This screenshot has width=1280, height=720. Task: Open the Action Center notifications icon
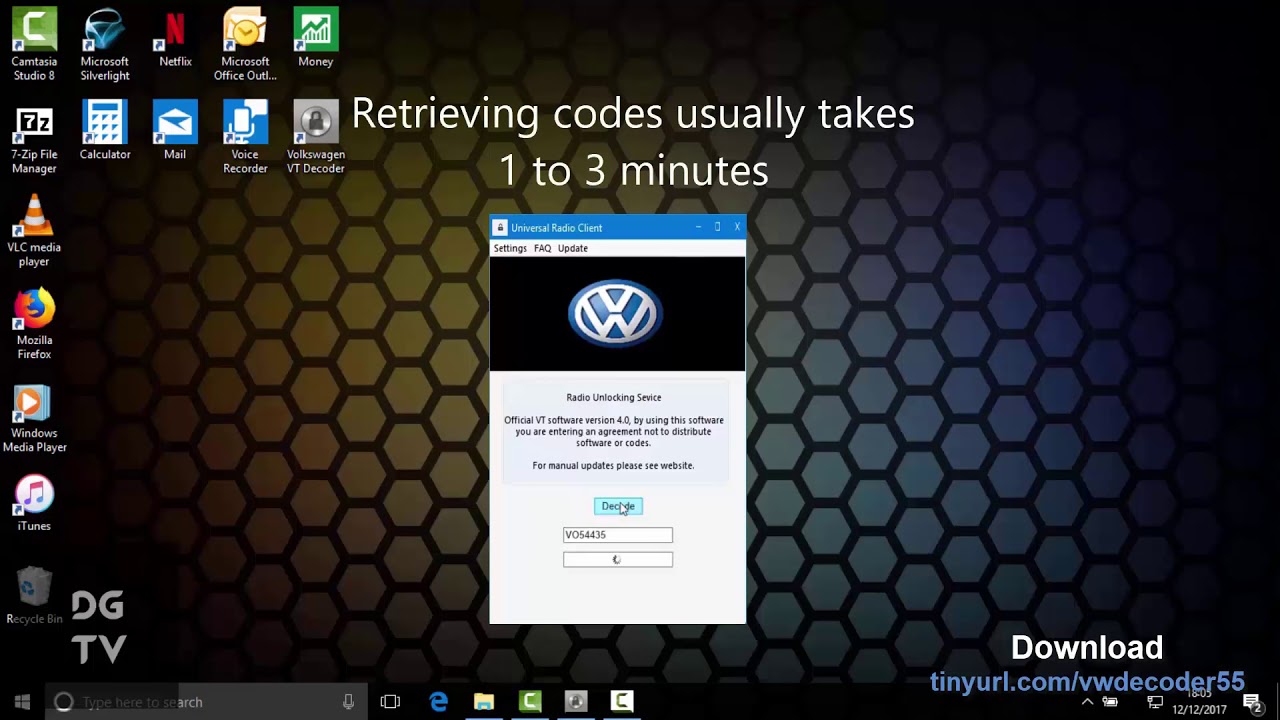[x=1253, y=702]
